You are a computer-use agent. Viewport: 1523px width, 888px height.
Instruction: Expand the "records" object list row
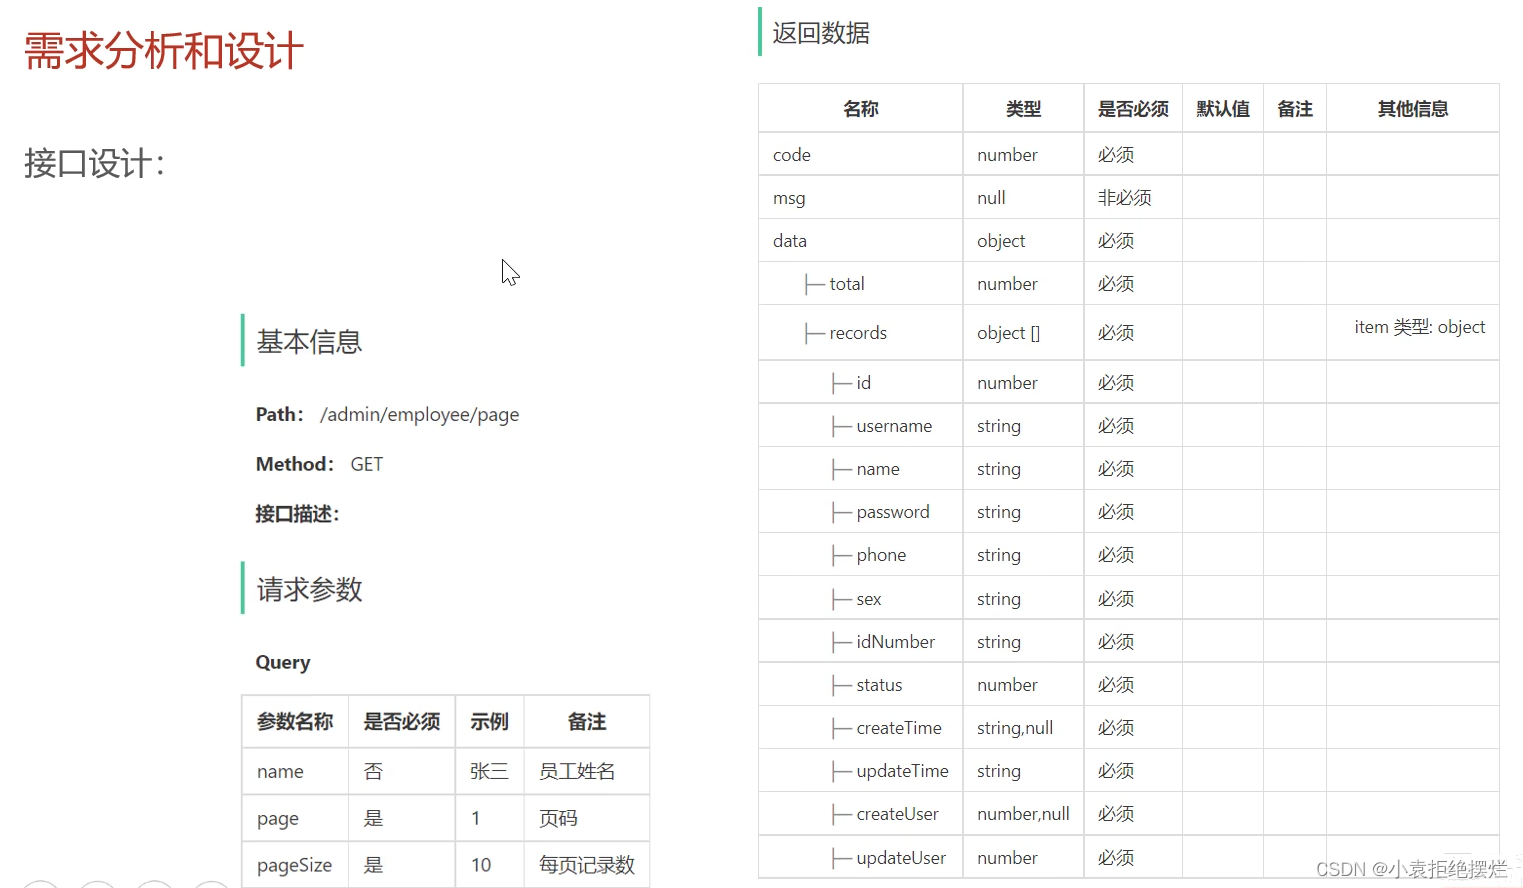[x=860, y=332]
